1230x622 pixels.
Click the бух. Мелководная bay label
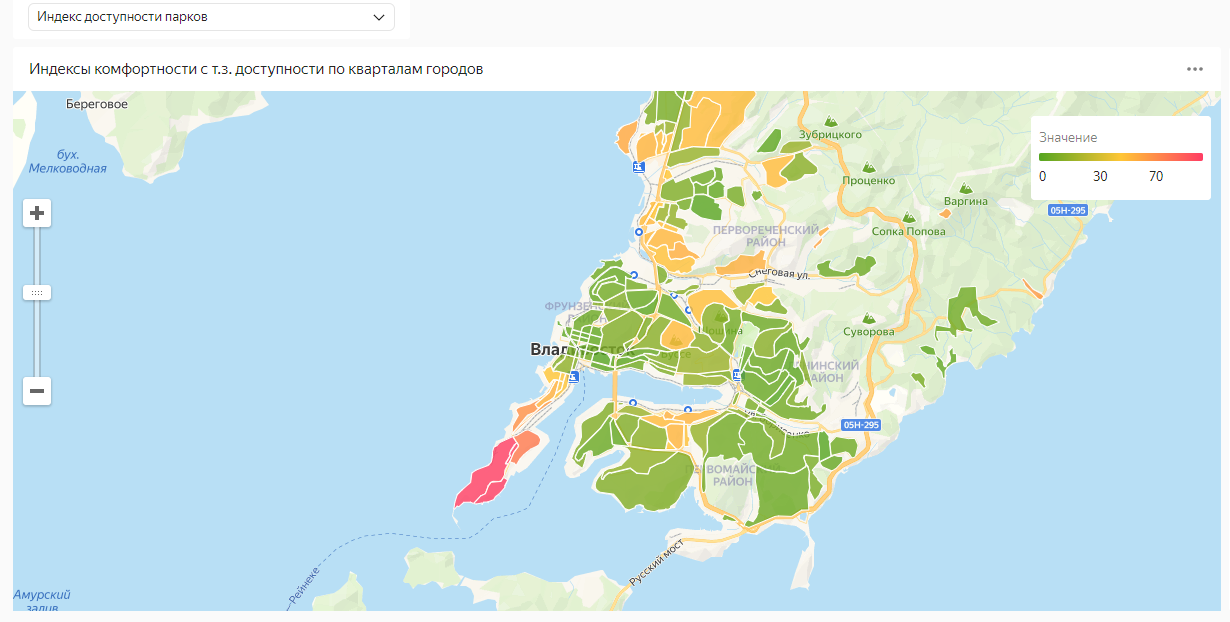pos(67,161)
